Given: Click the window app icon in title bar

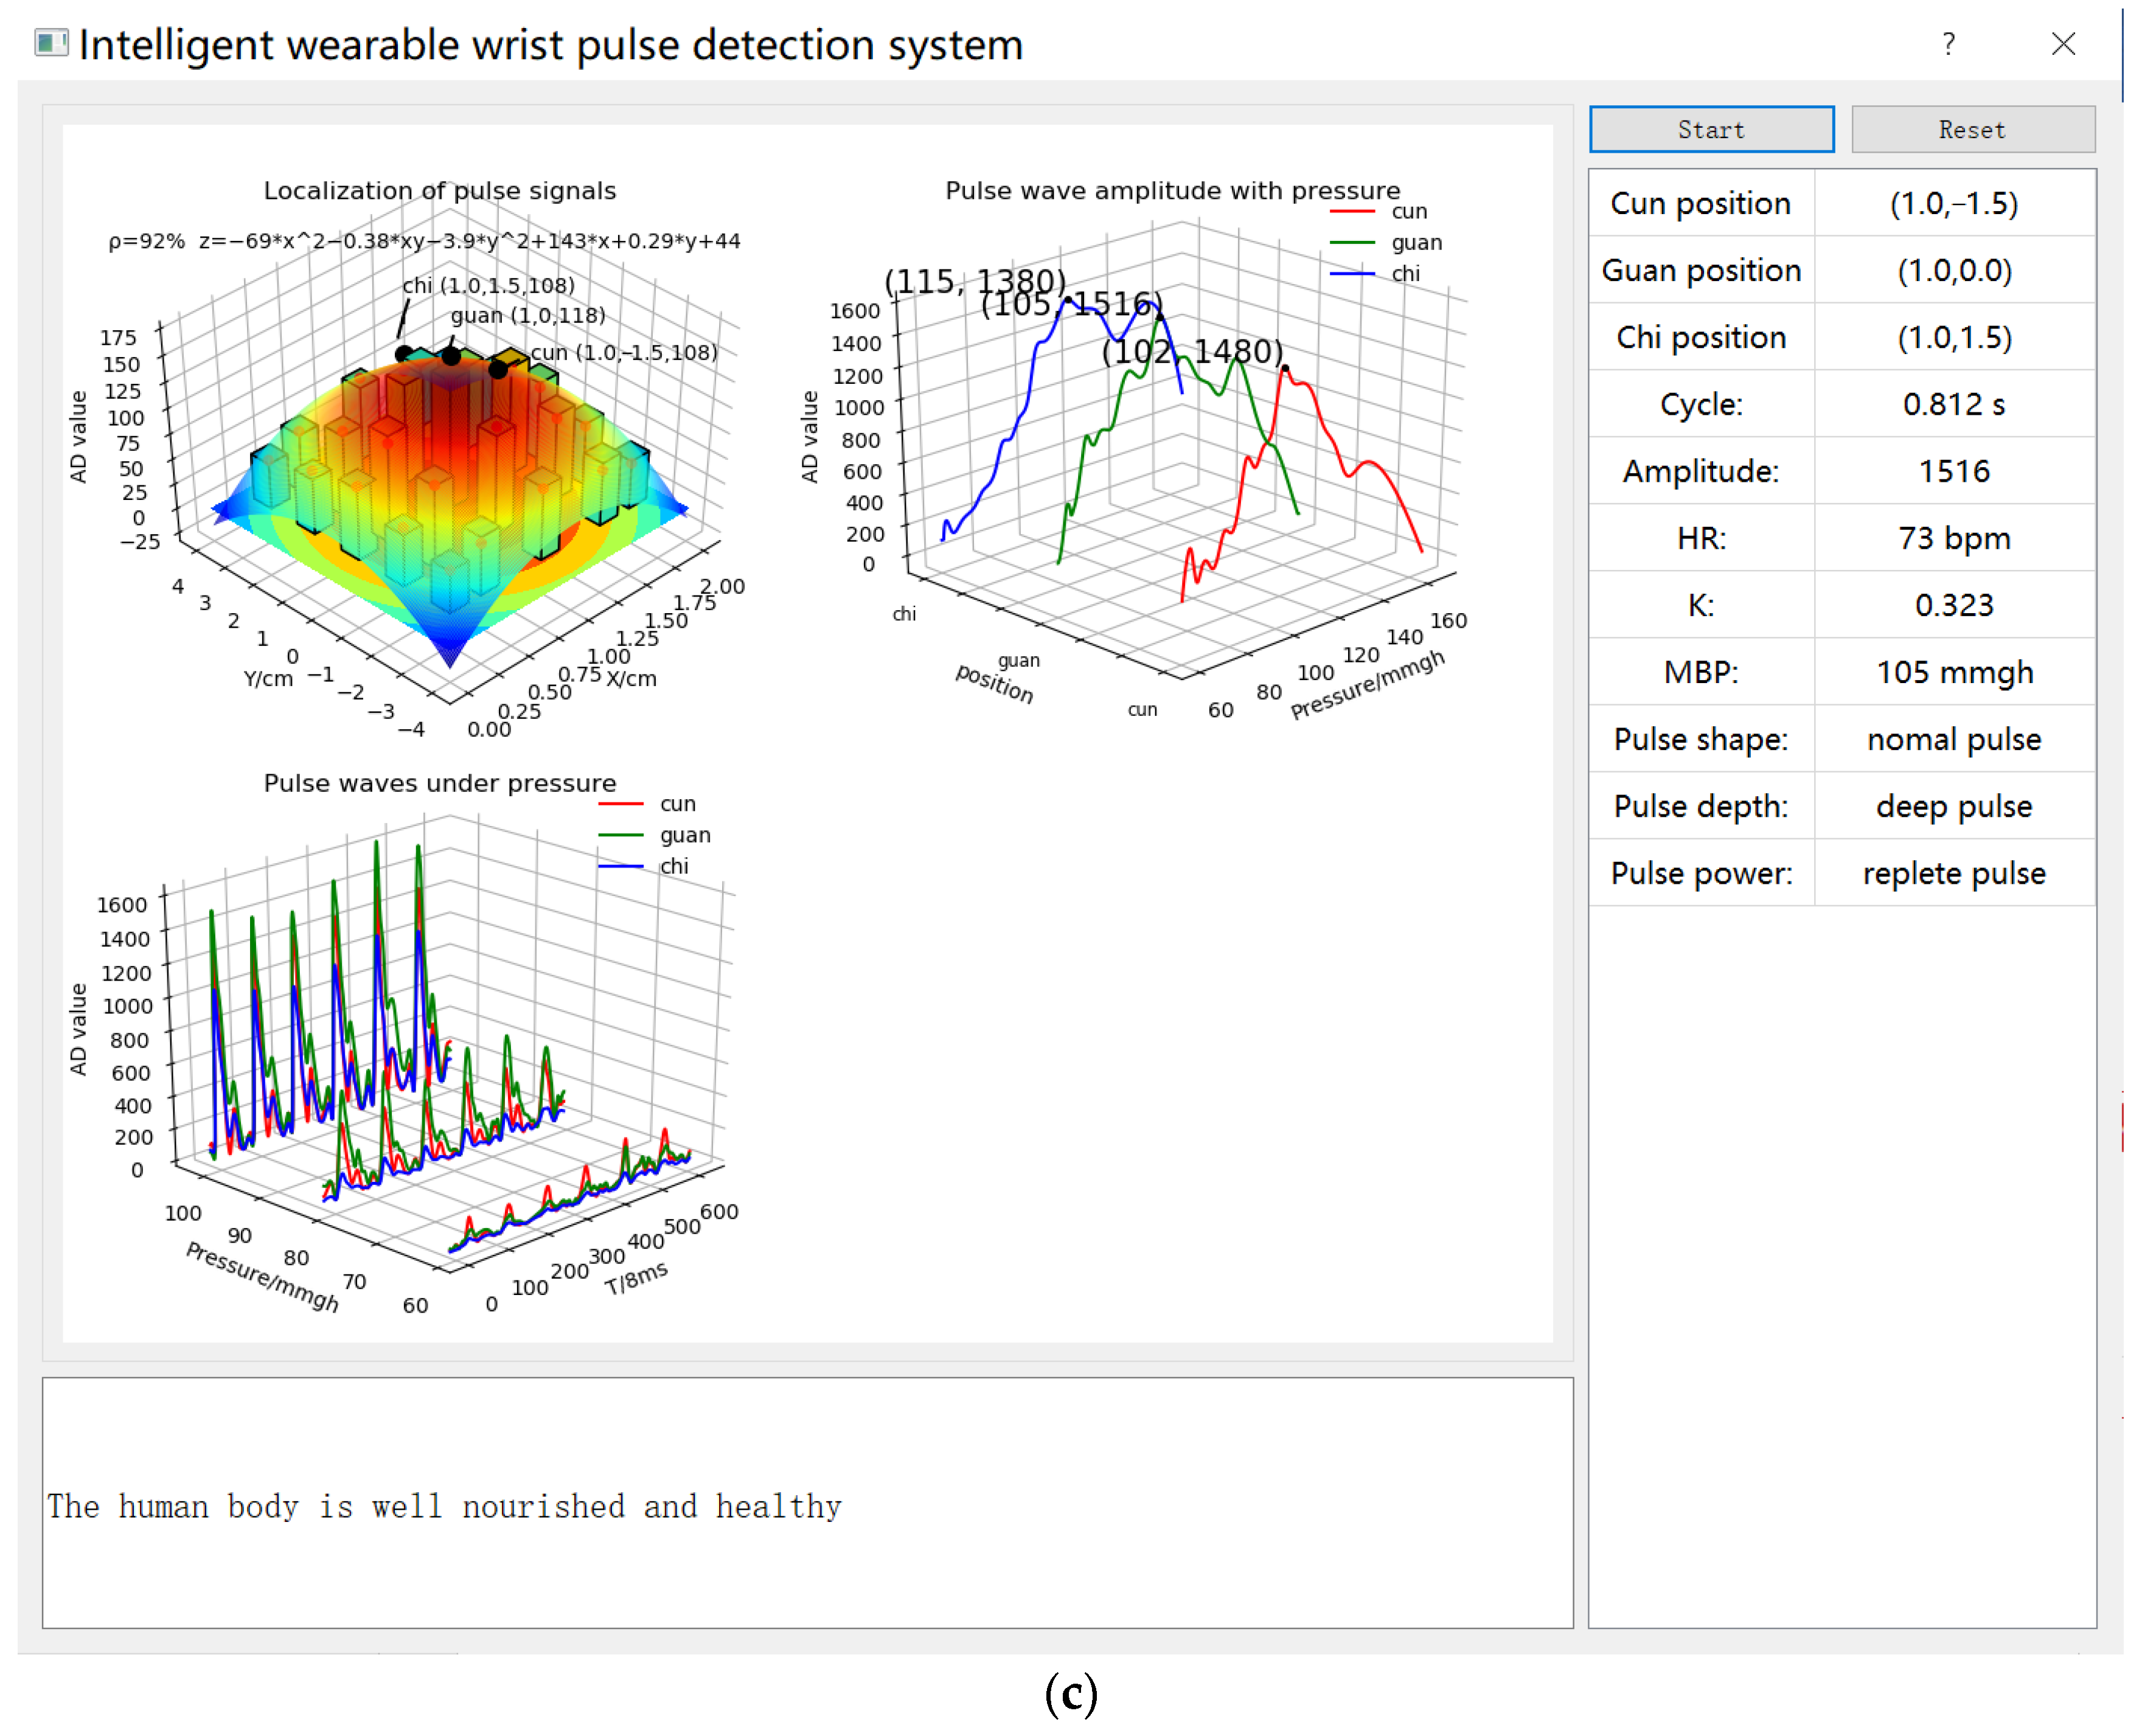Looking at the screenshot, I should [51, 43].
